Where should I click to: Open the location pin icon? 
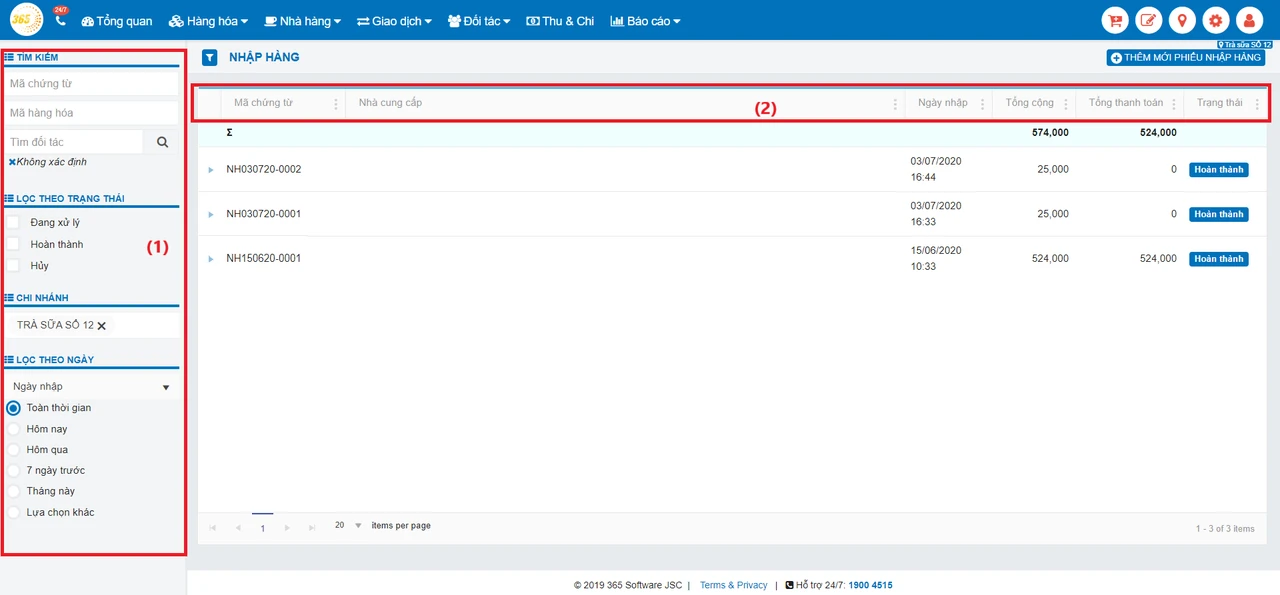[1183, 20]
